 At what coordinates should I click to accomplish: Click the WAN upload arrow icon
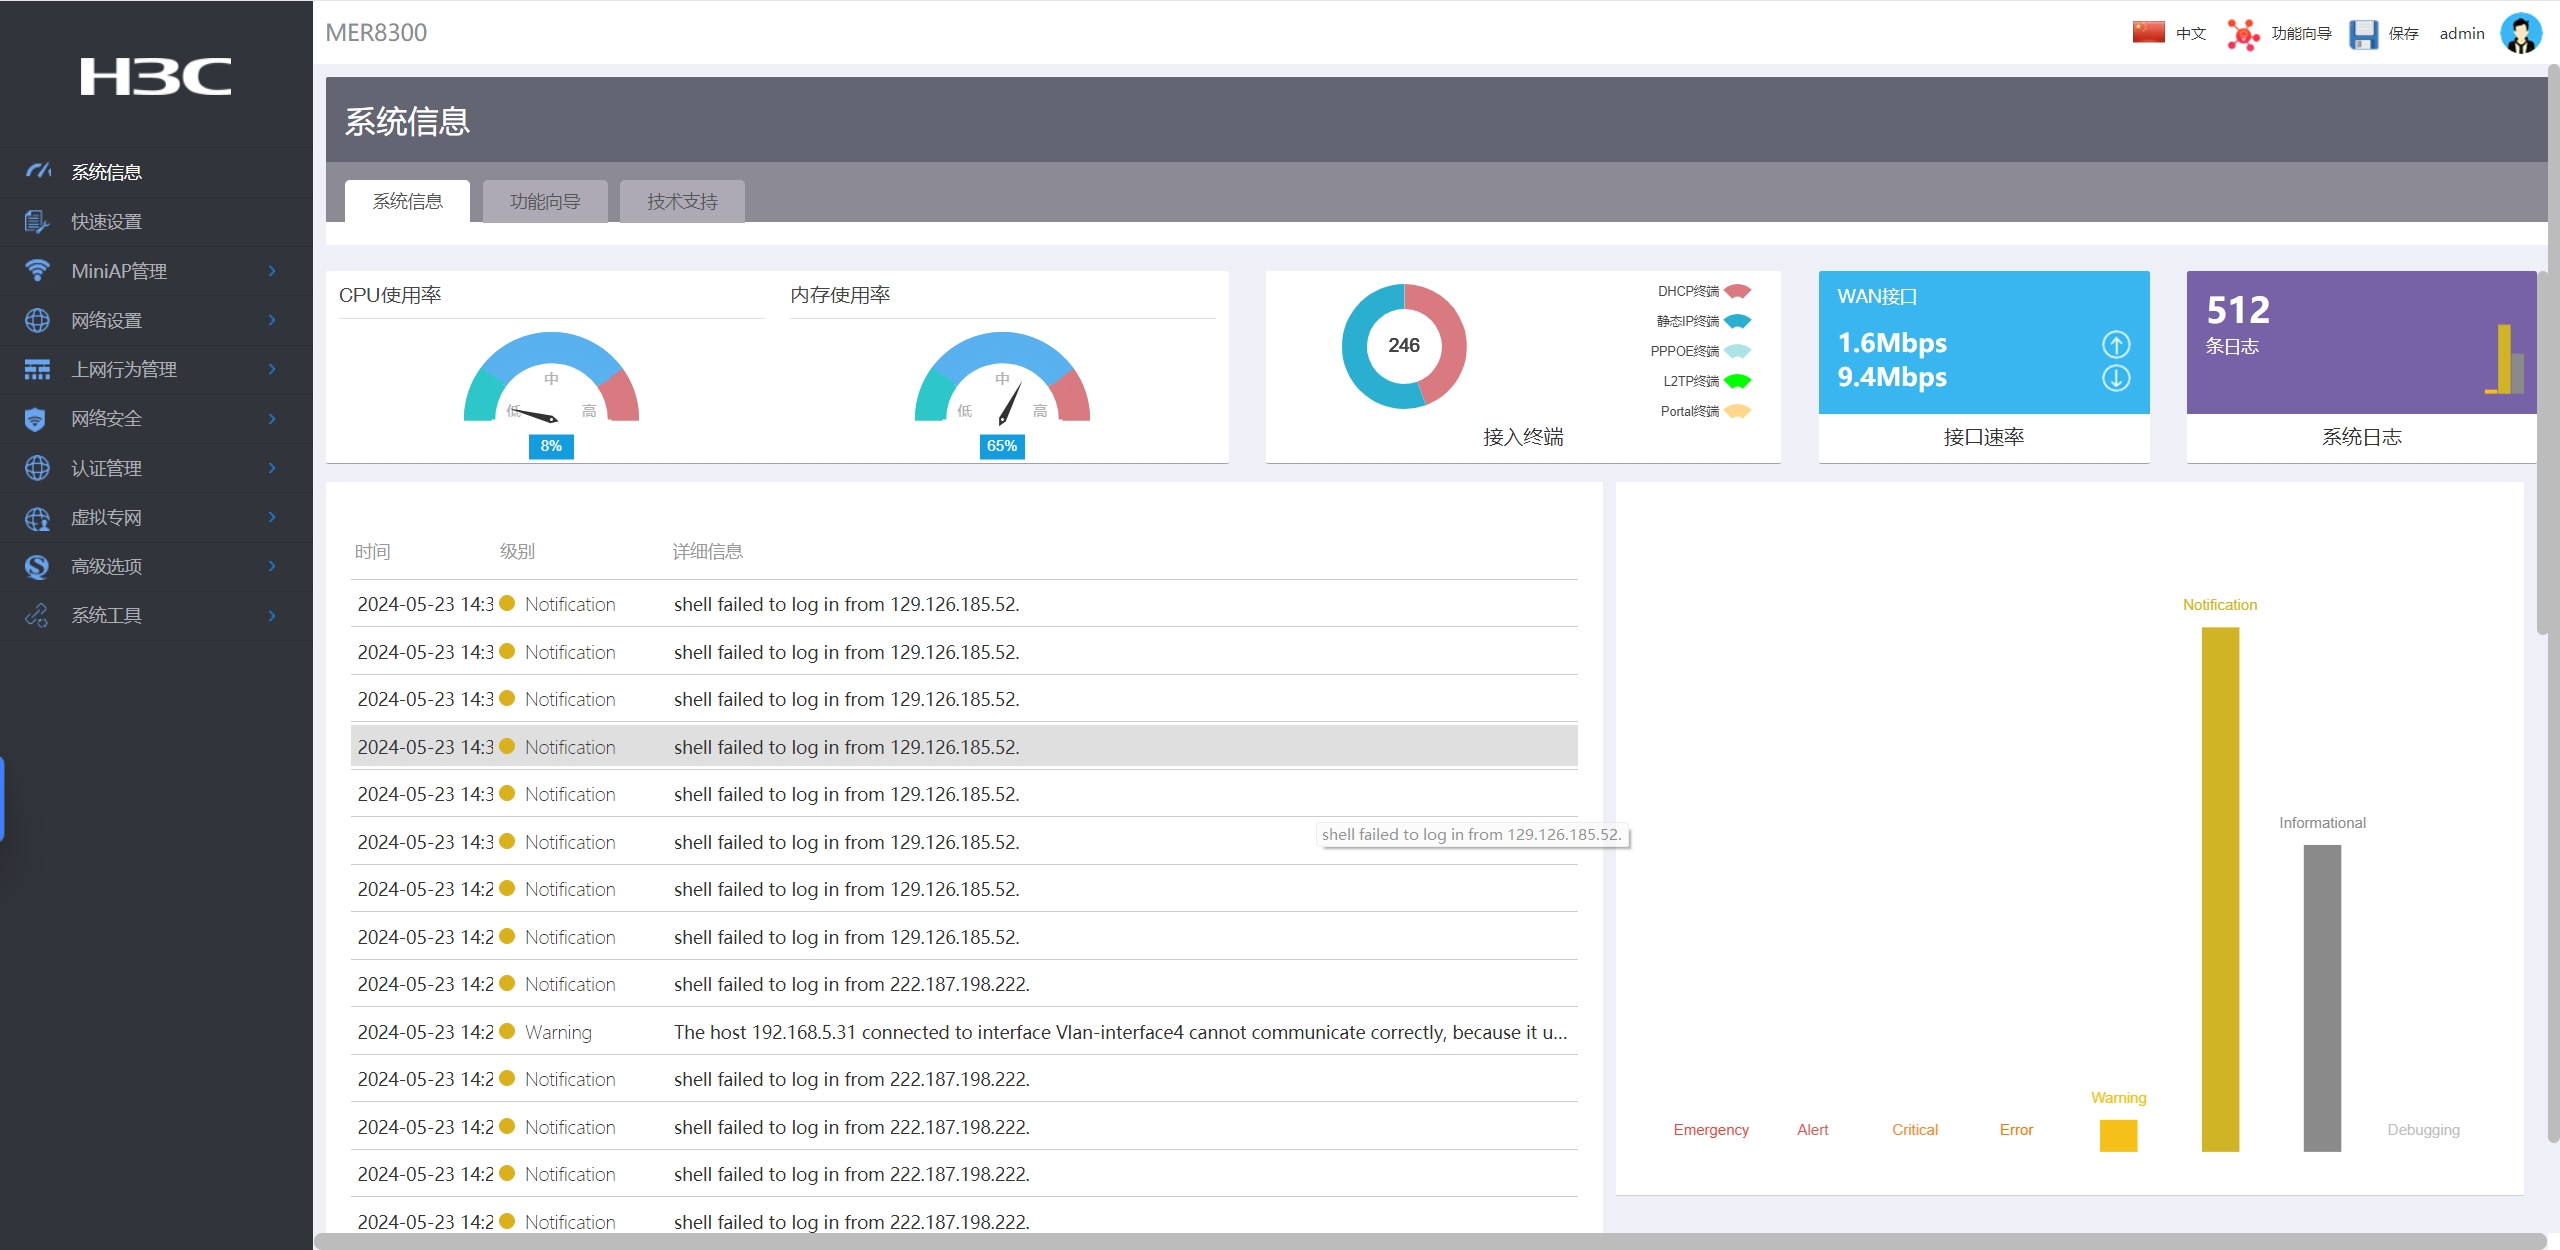pyautogui.click(x=2115, y=344)
